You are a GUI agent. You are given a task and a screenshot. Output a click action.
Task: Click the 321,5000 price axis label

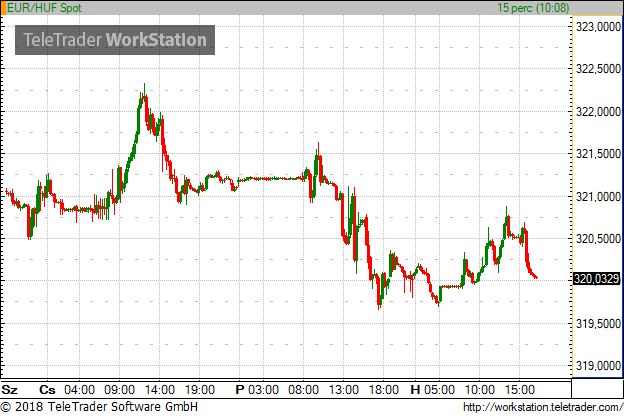[x=598, y=154]
